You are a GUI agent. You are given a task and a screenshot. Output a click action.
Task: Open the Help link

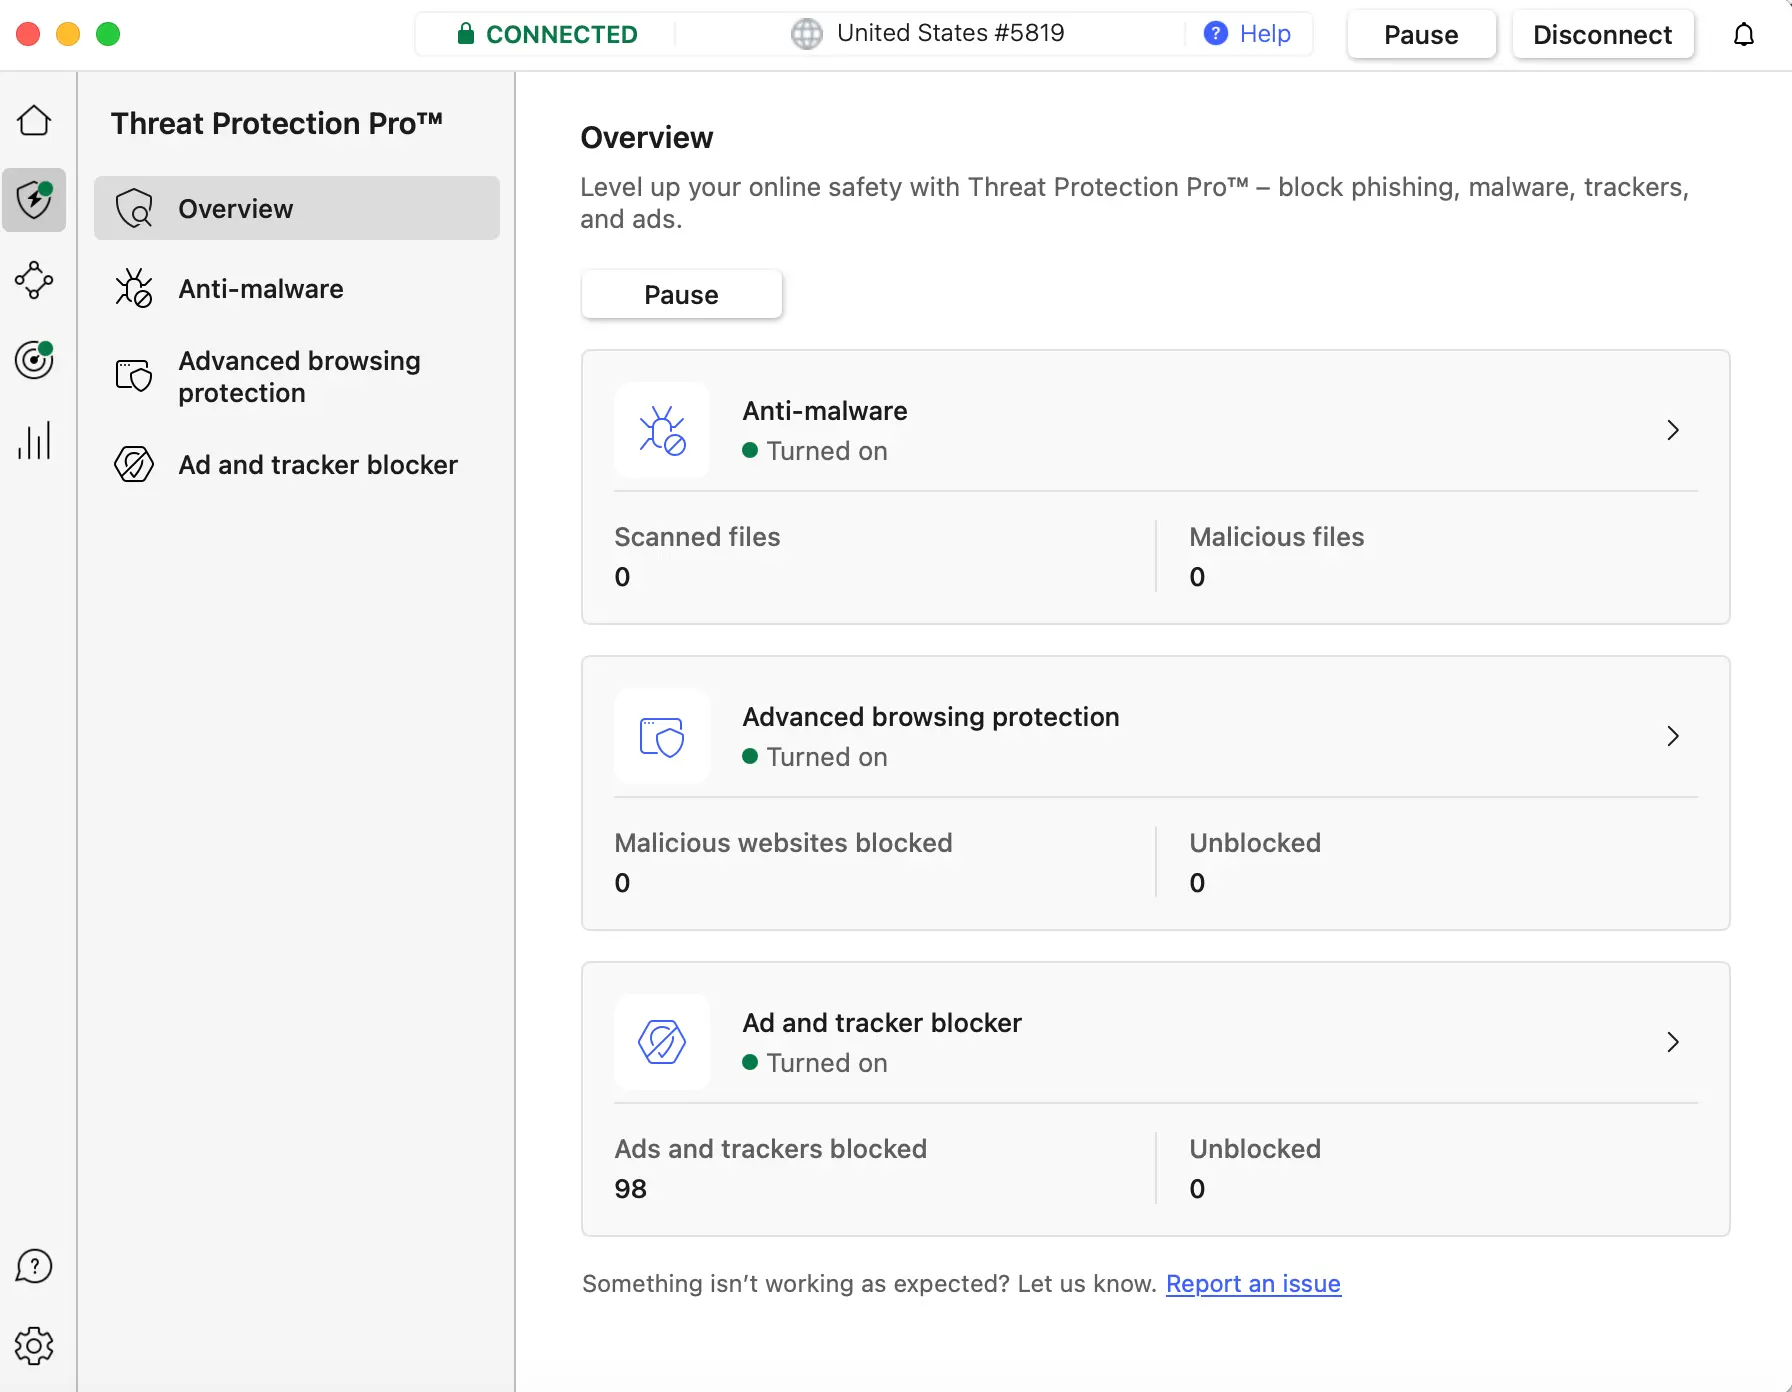[1265, 34]
